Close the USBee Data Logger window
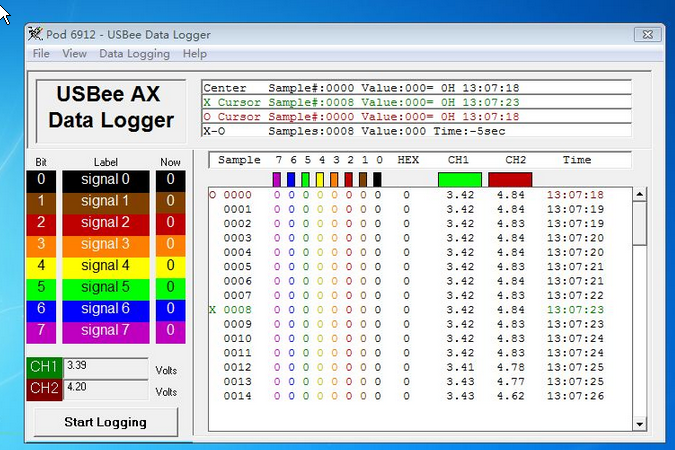Viewport: 675px width, 450px height. point(647,34)
